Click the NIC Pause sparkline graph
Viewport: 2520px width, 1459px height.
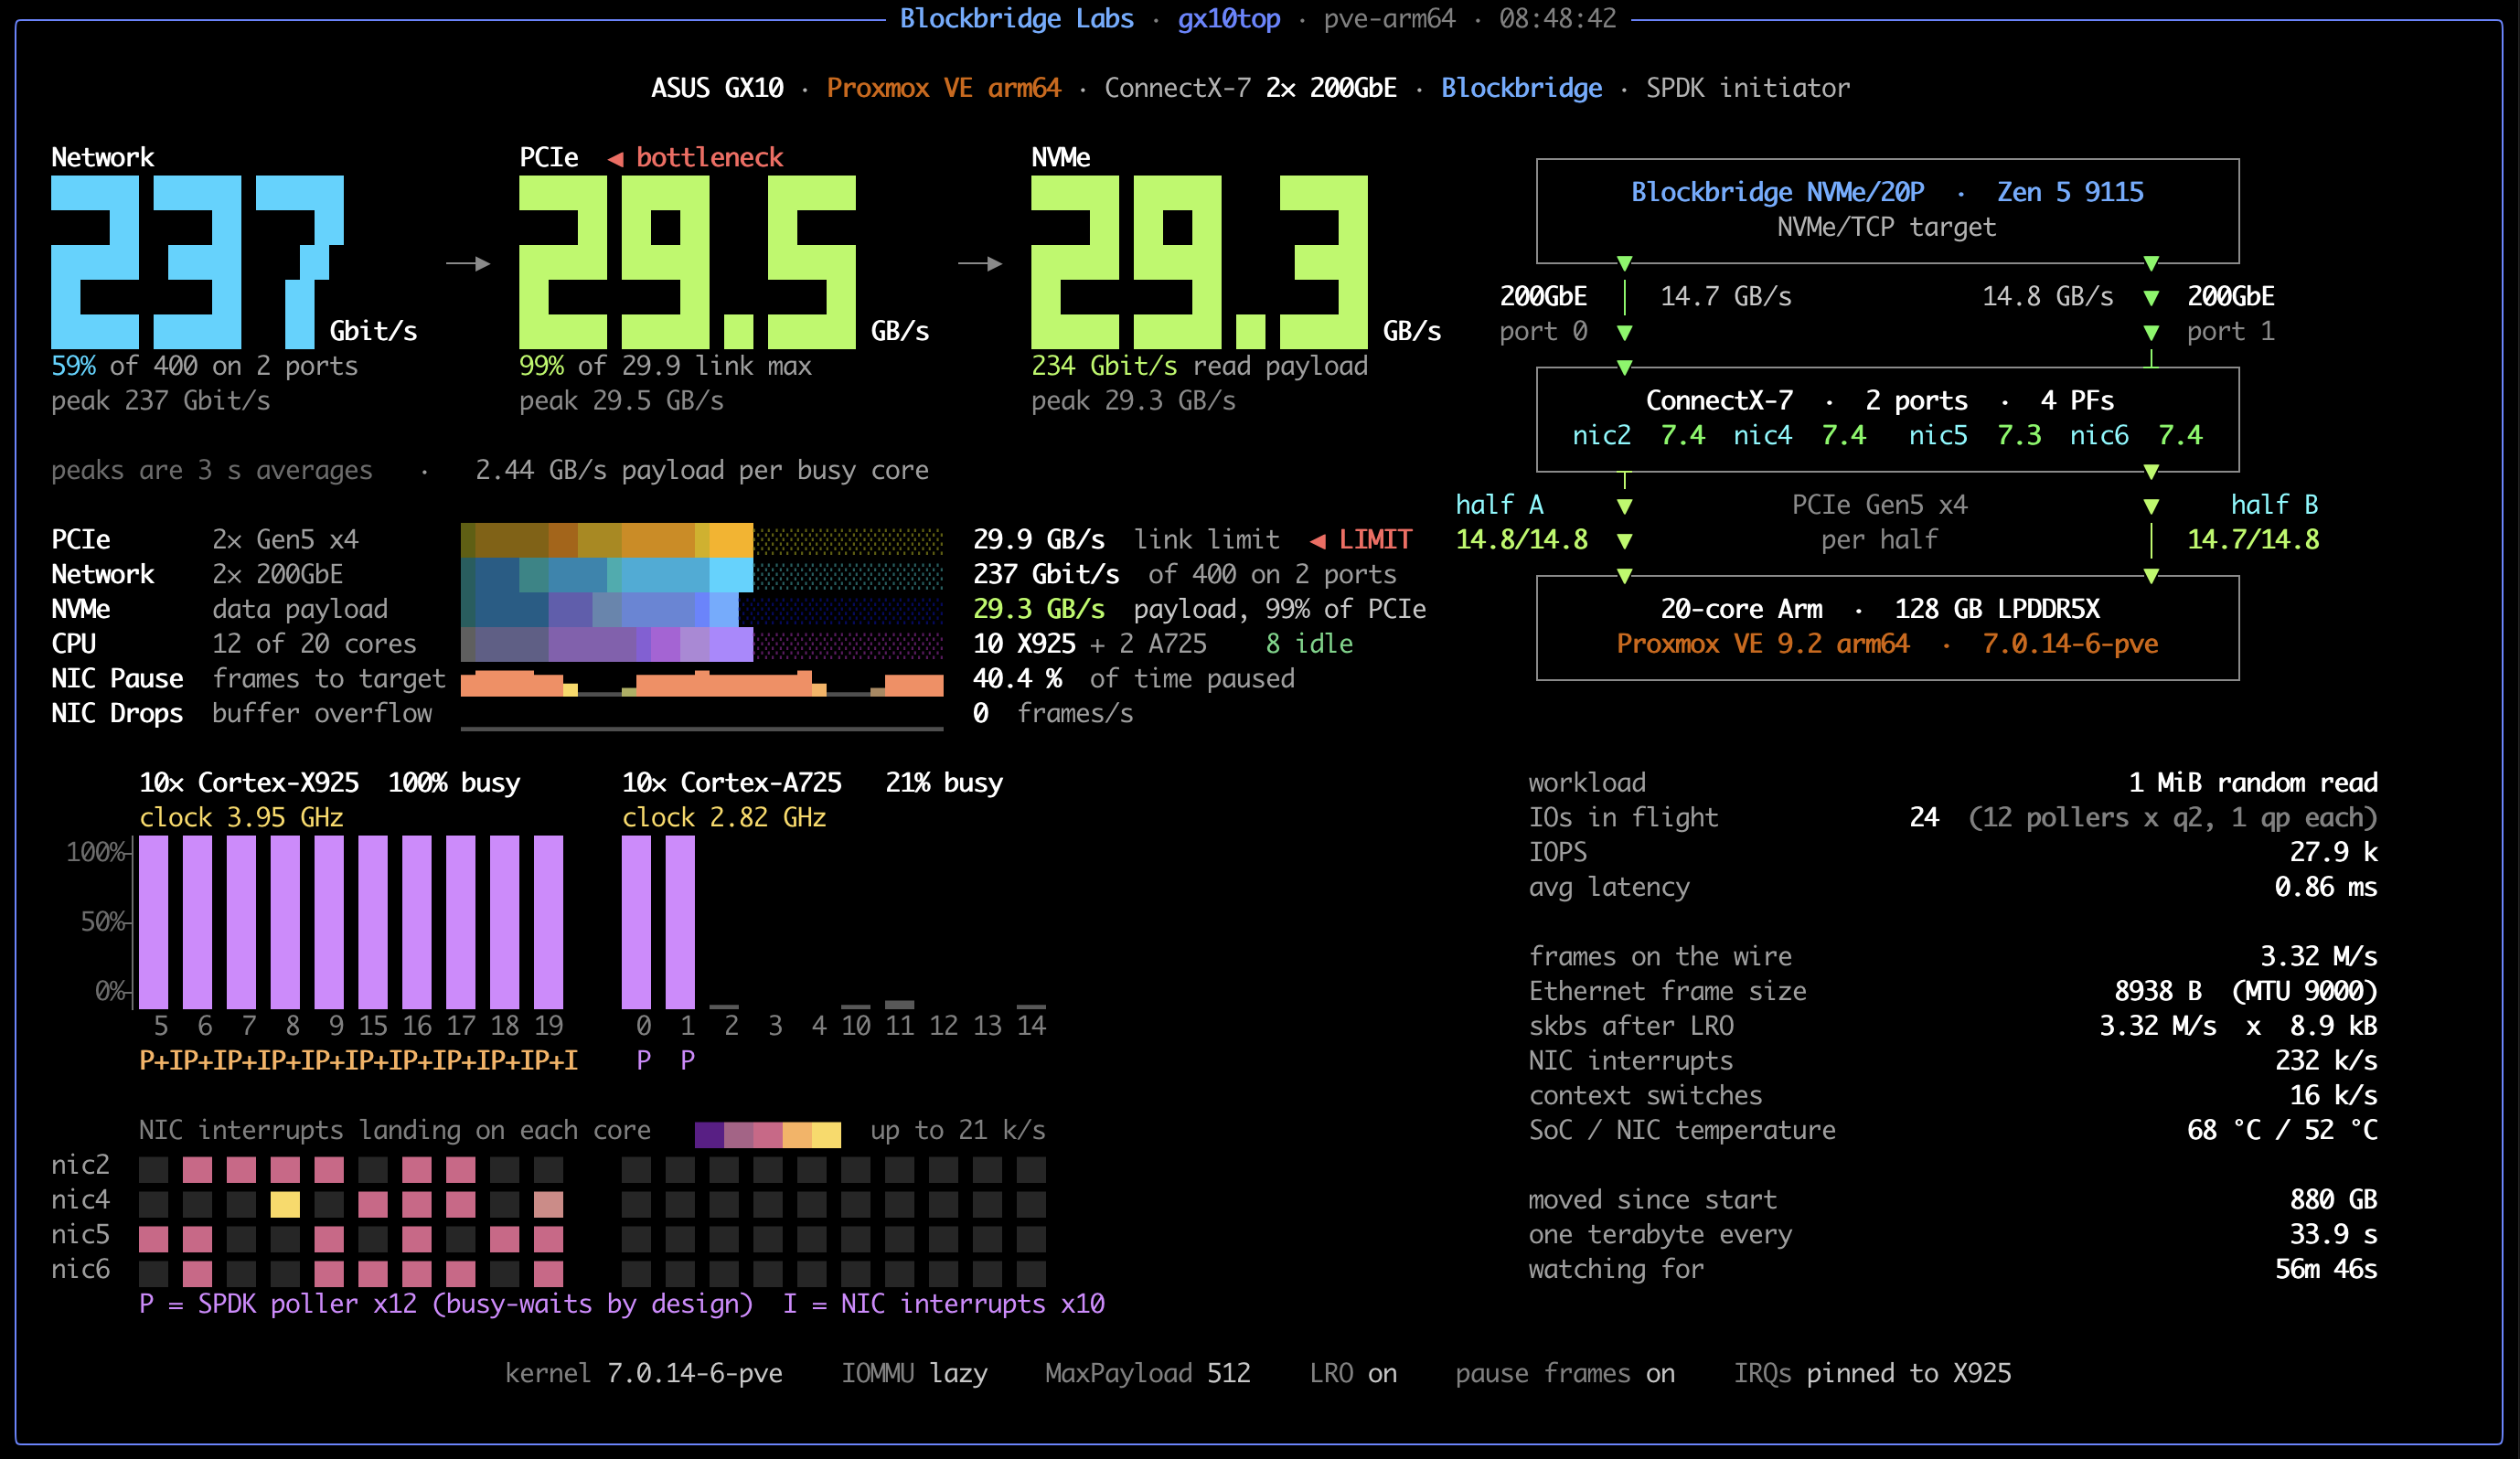[701, 683]
